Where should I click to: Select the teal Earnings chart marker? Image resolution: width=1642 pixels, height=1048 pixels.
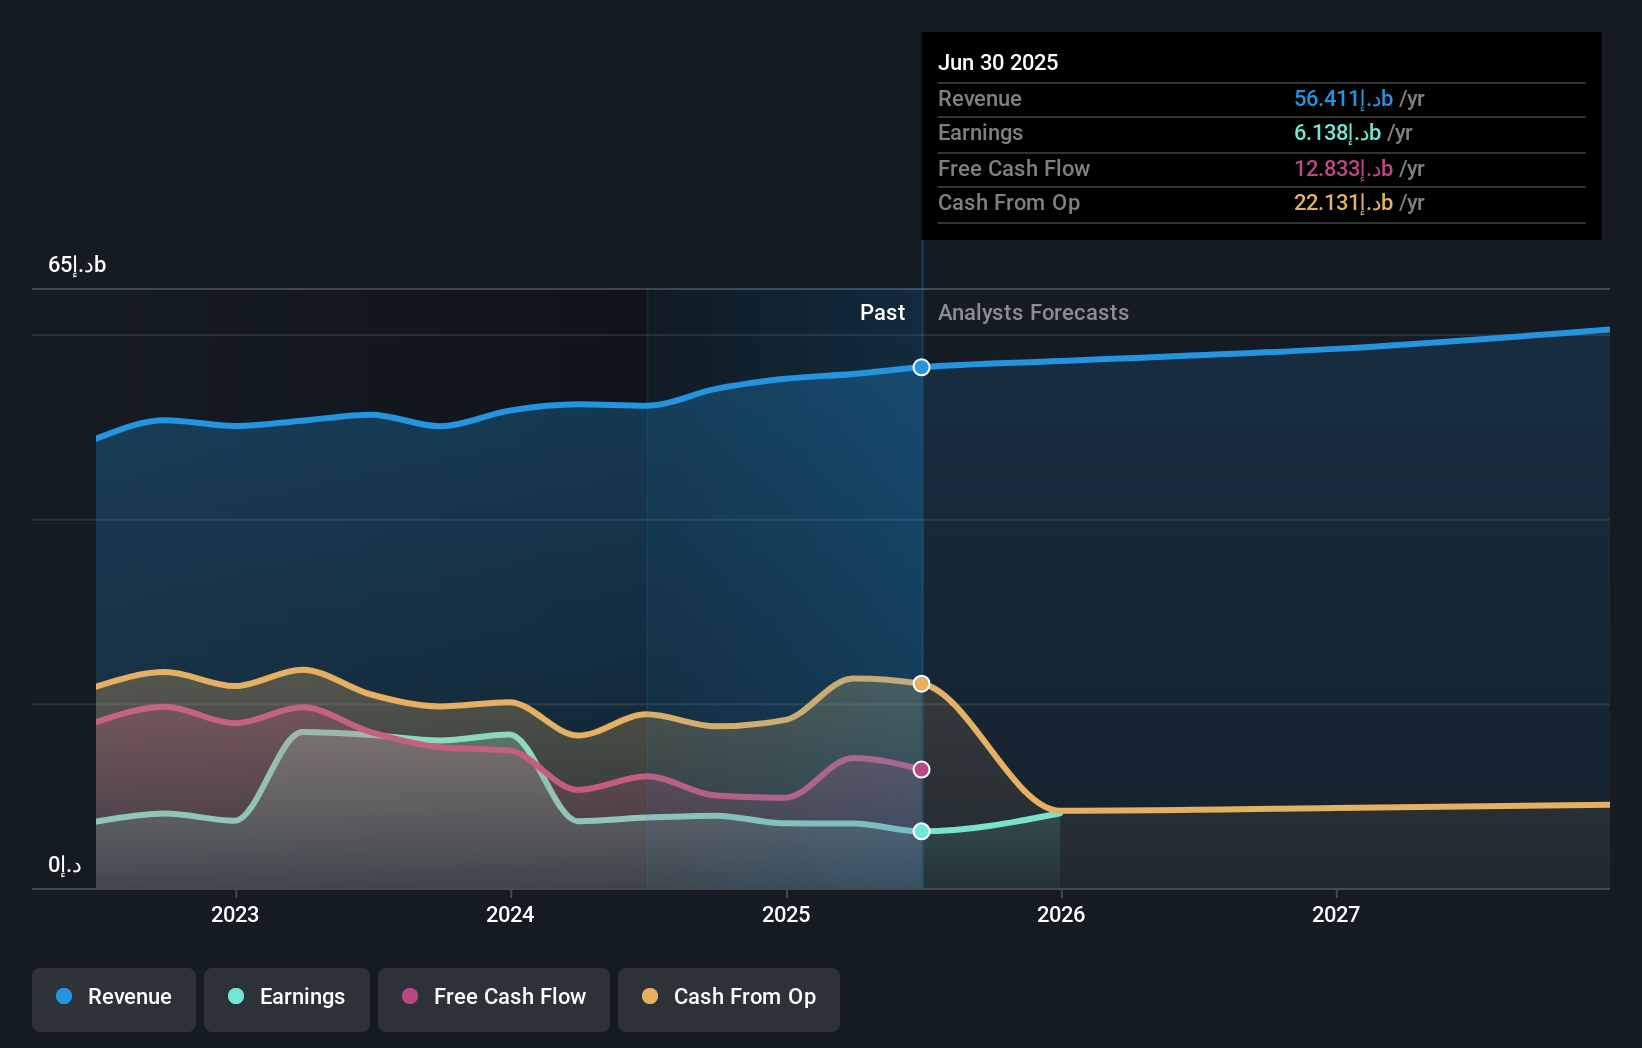click(x=921, y=830)
